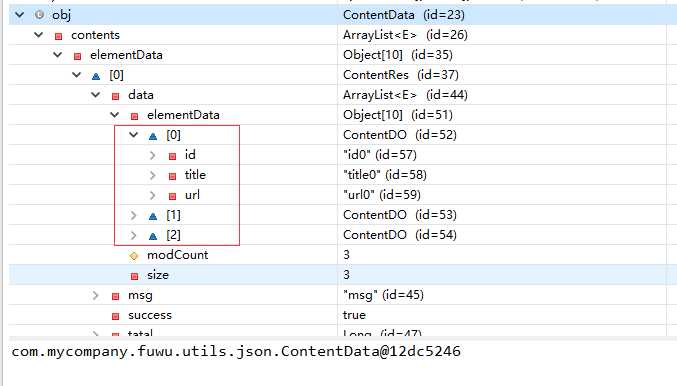Viewport: 677px width, 386px height.
Task: Click the red field icon beside title
Action: pos(172,176)
